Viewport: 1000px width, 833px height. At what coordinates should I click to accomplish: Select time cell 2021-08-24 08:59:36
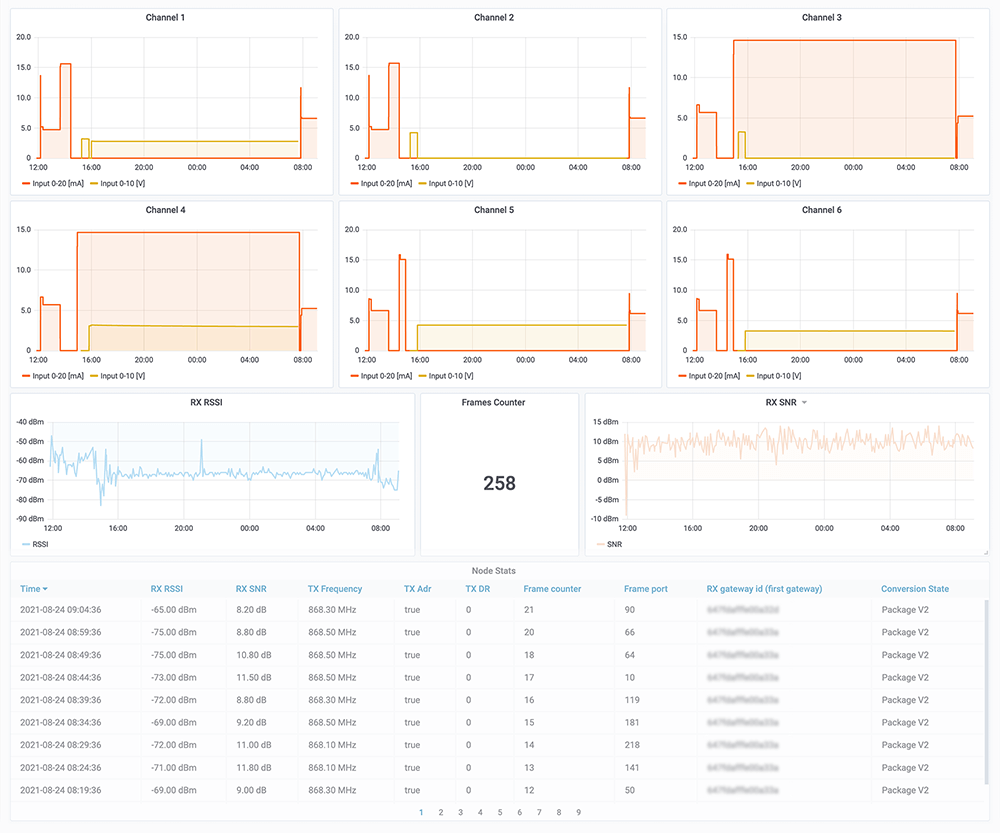[61, 632]
